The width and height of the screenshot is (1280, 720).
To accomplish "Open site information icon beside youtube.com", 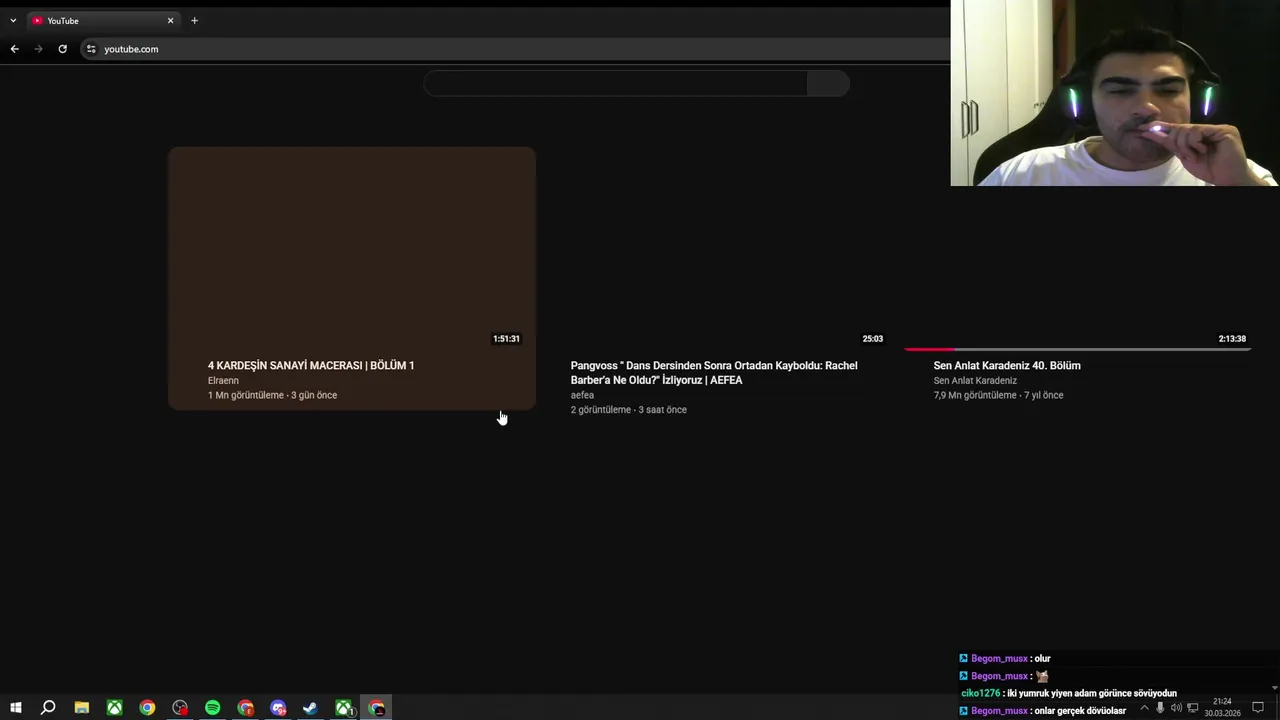I will coord(91,49).
